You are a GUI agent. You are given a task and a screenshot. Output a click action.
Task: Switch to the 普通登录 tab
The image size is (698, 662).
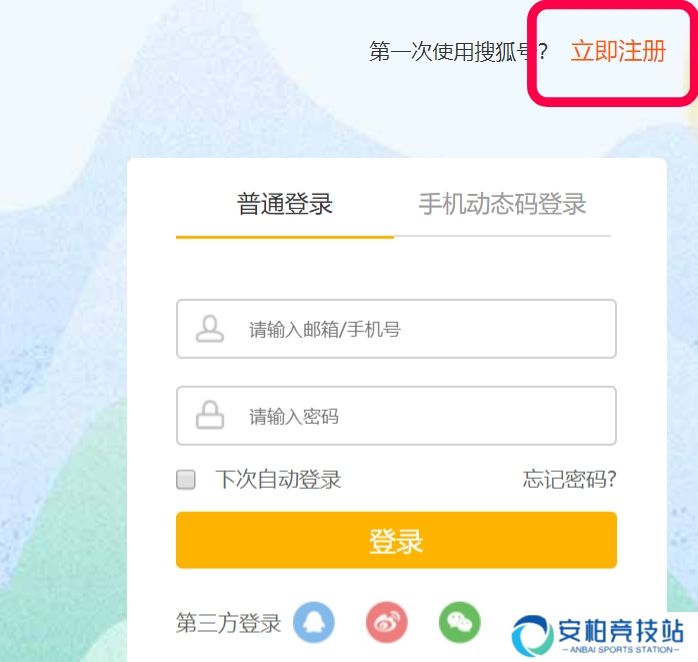[x=285, y=204]
